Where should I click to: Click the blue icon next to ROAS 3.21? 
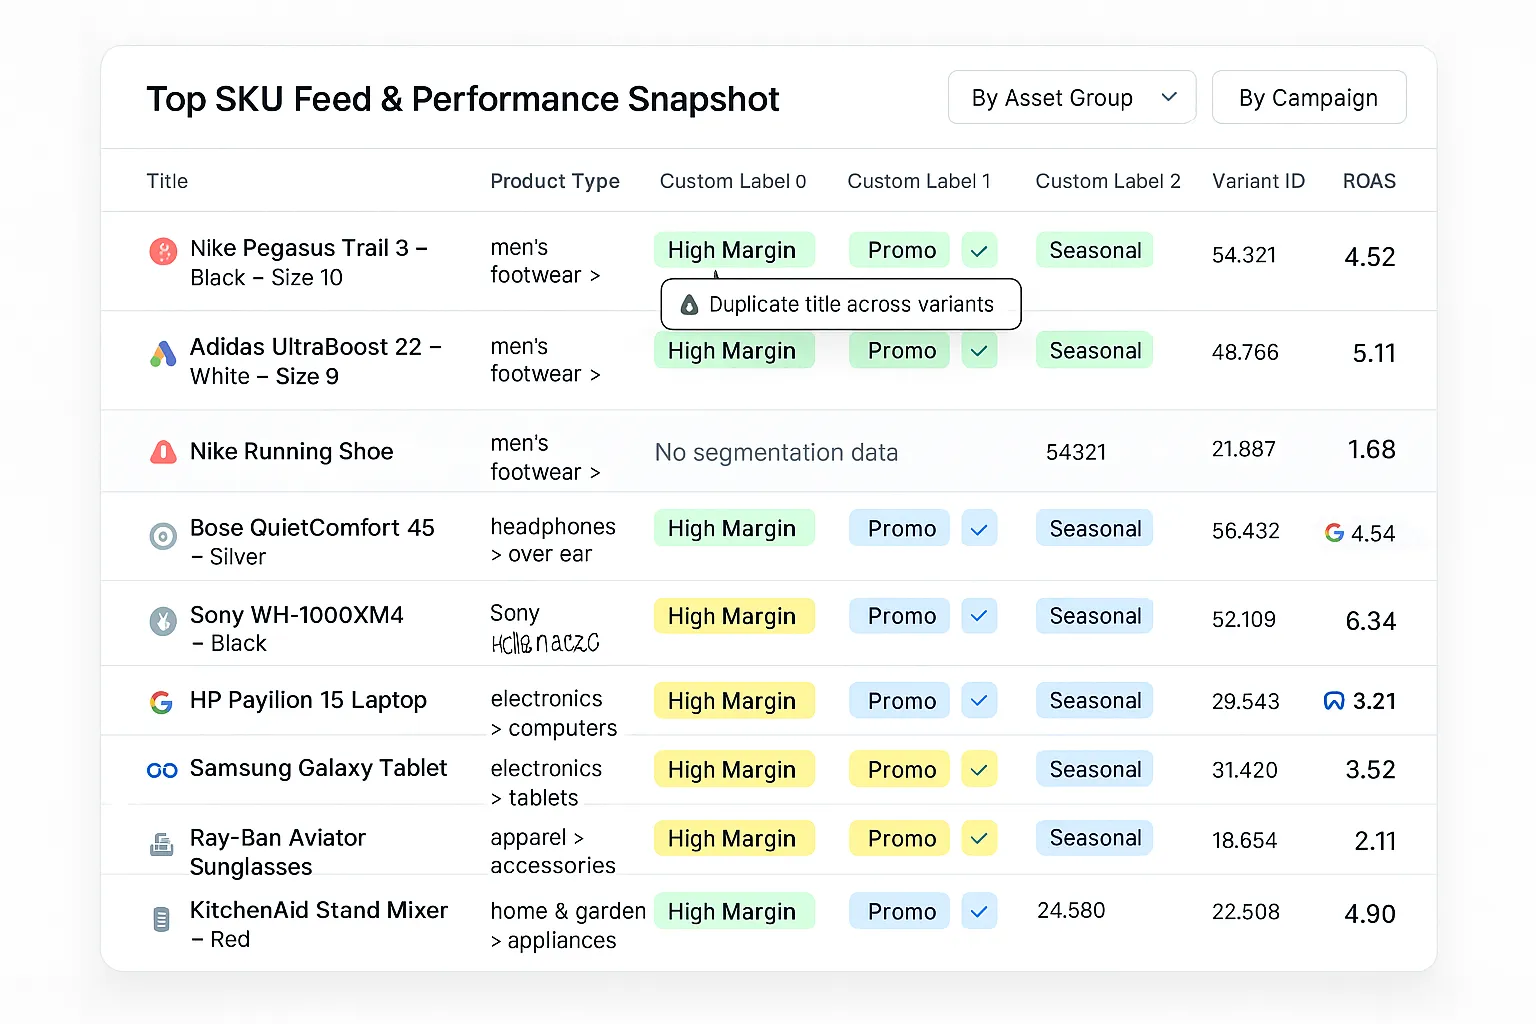pos(1334,701)
